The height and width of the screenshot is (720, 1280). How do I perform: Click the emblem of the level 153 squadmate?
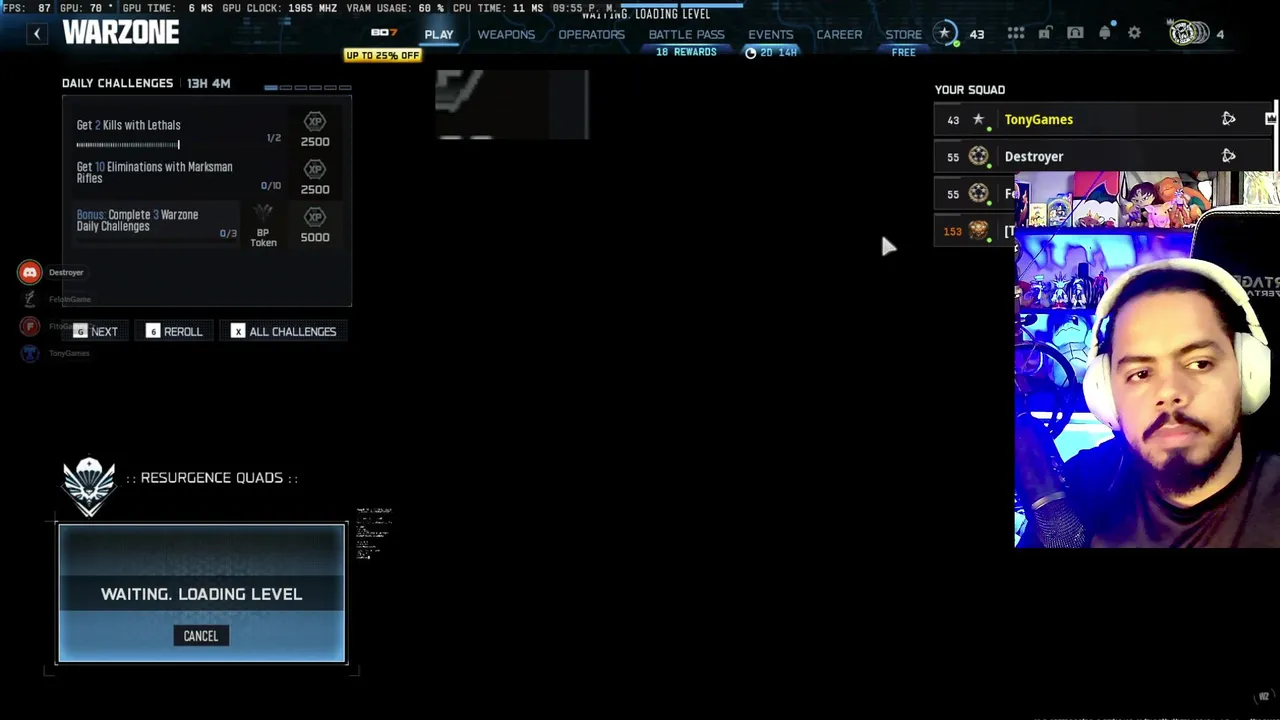(979, 231)
